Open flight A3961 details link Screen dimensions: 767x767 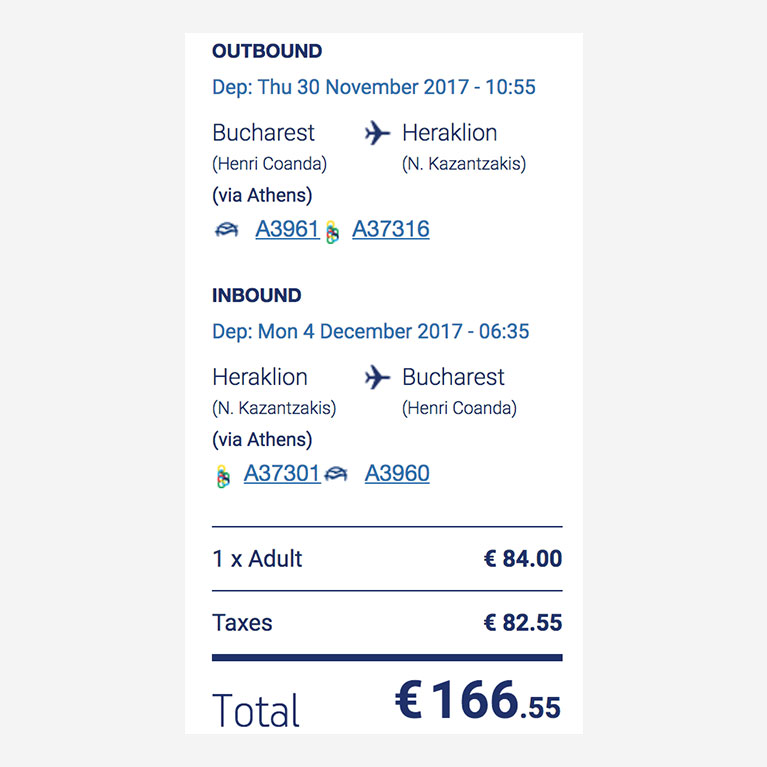click(288, 229)
